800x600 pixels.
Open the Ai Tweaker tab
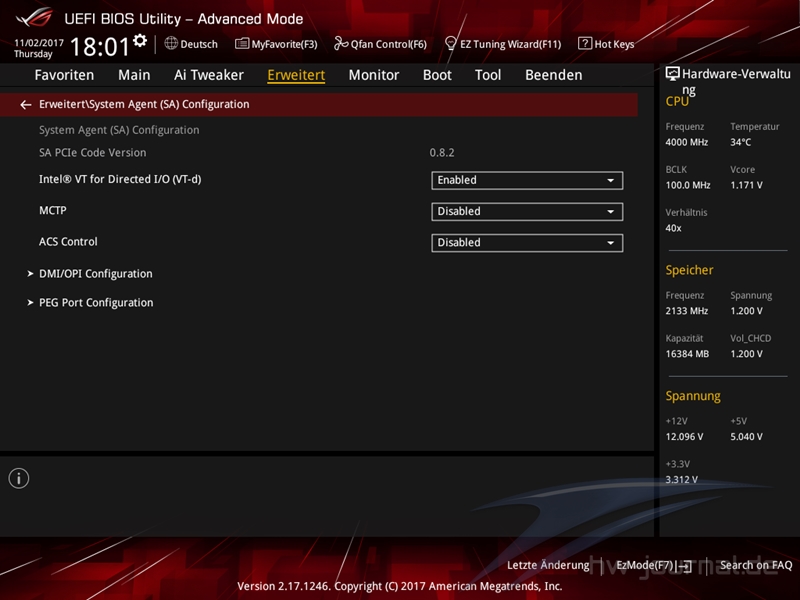209,75
